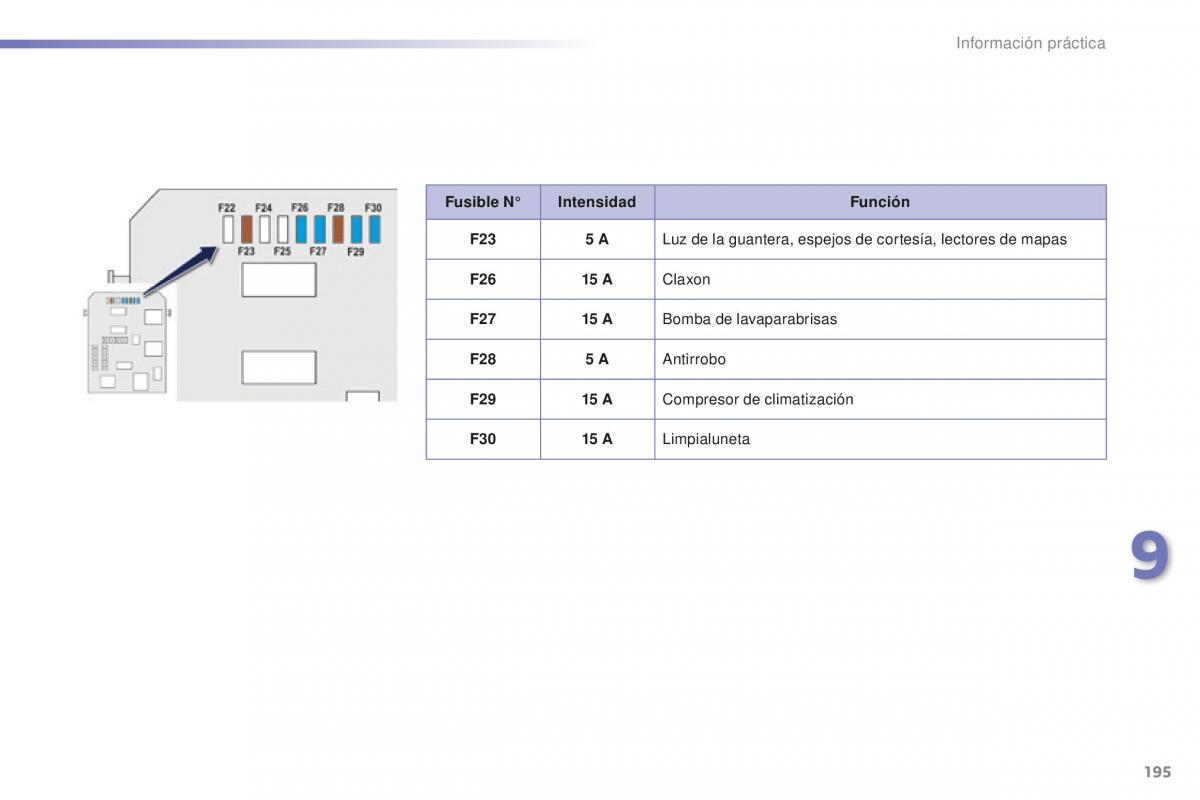Click the 15 A value in the F29 row
1200x800 pixels.
pyautogui.click(x=597, y=399)
